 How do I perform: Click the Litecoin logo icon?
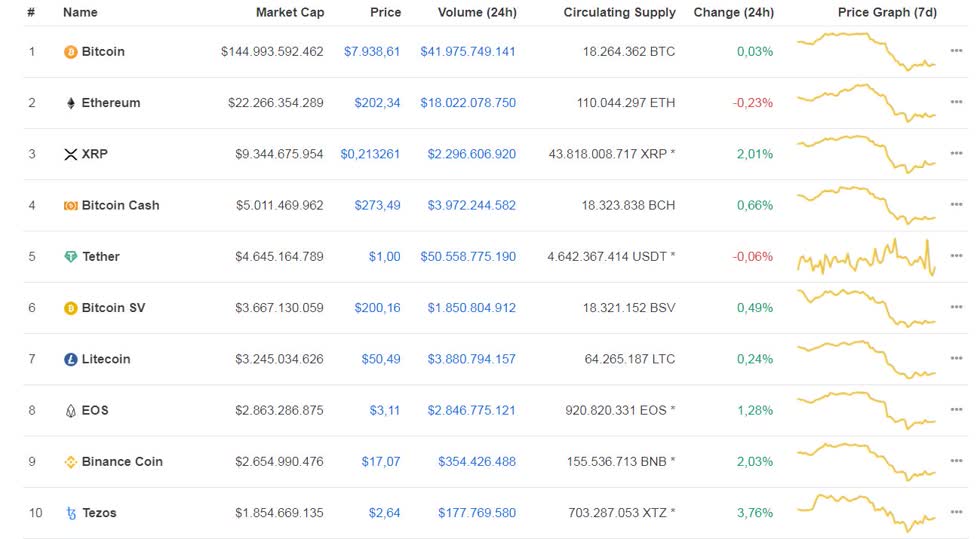click(x=71, y=359)
